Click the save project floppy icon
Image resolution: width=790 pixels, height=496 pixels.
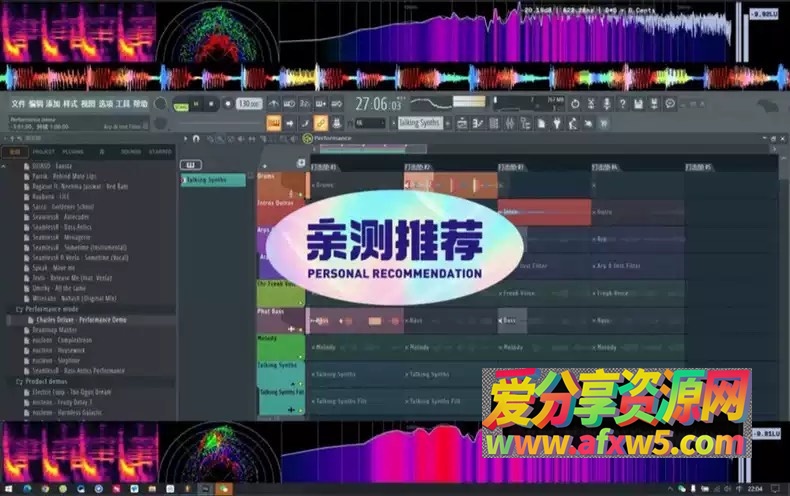tap(638, 104)
